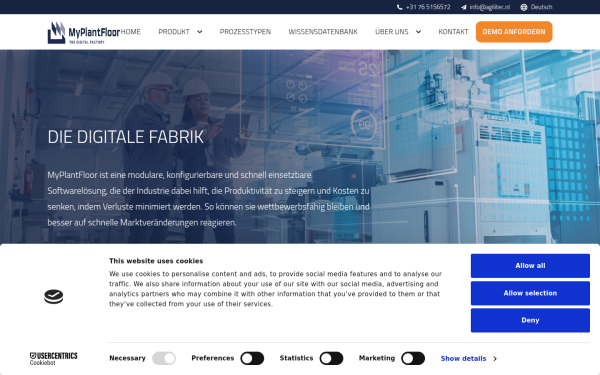Click the MyPlantFloor logo
This screenshot has width=600, height=375.
pyautogui.click(x=84, y=33)
